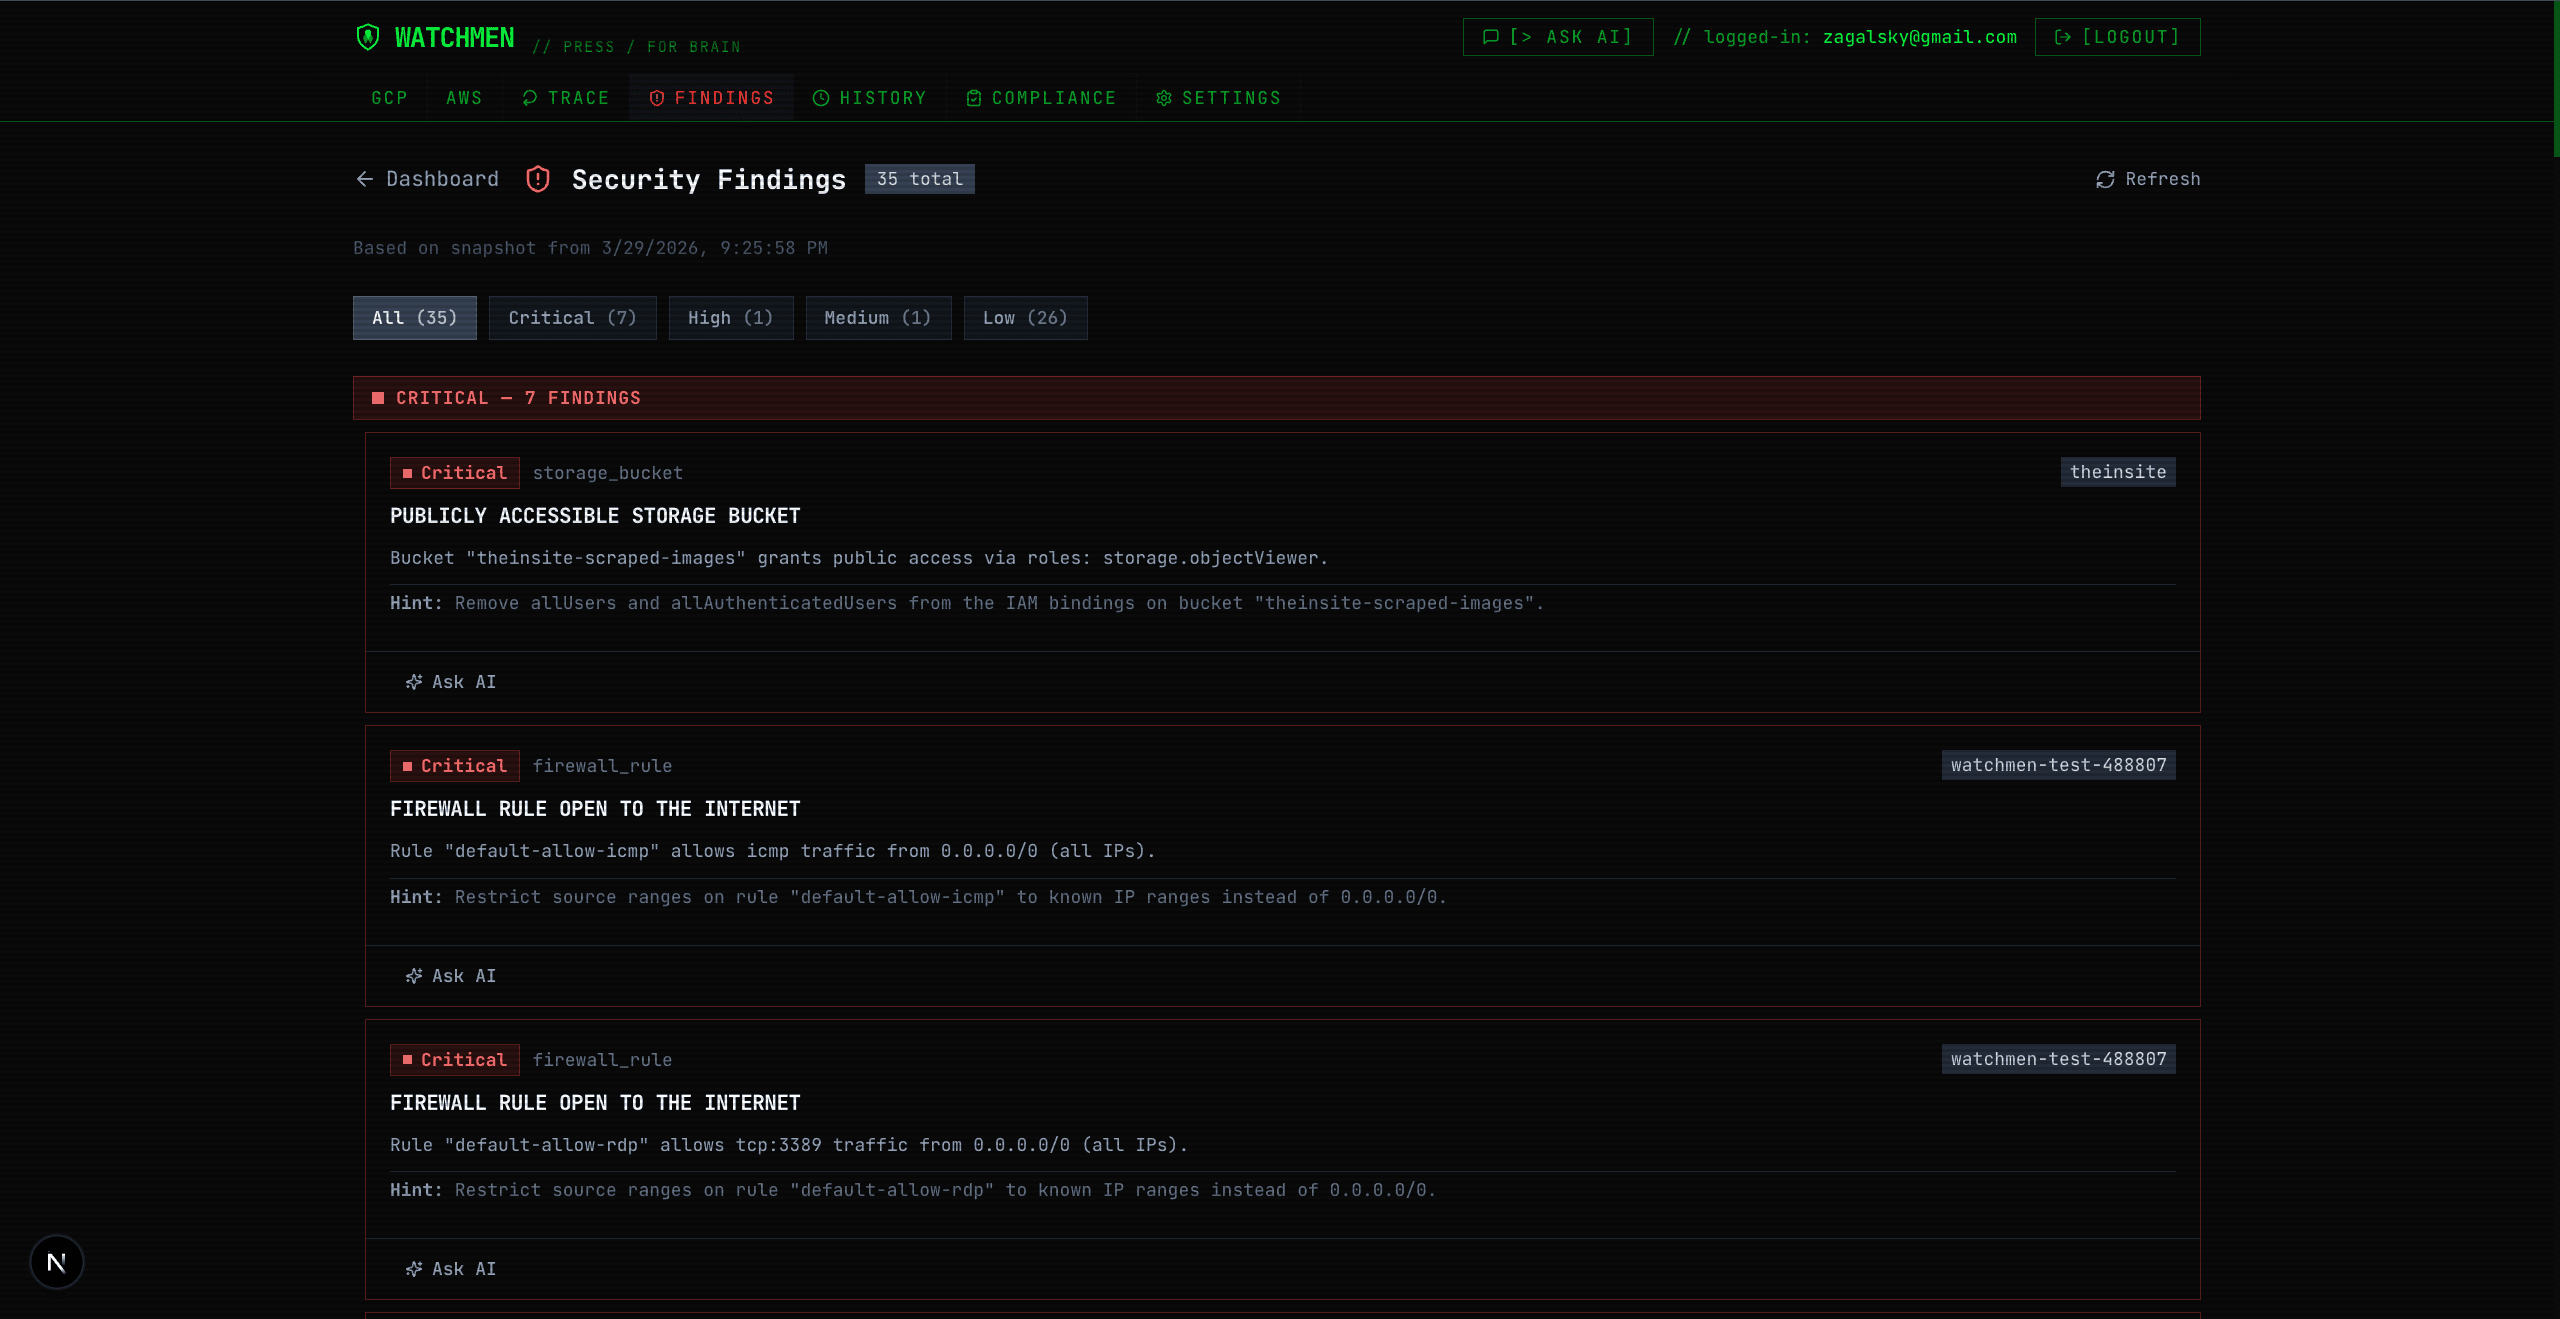
Task: Switch to the Trace tab
Action: coord(565,98)
